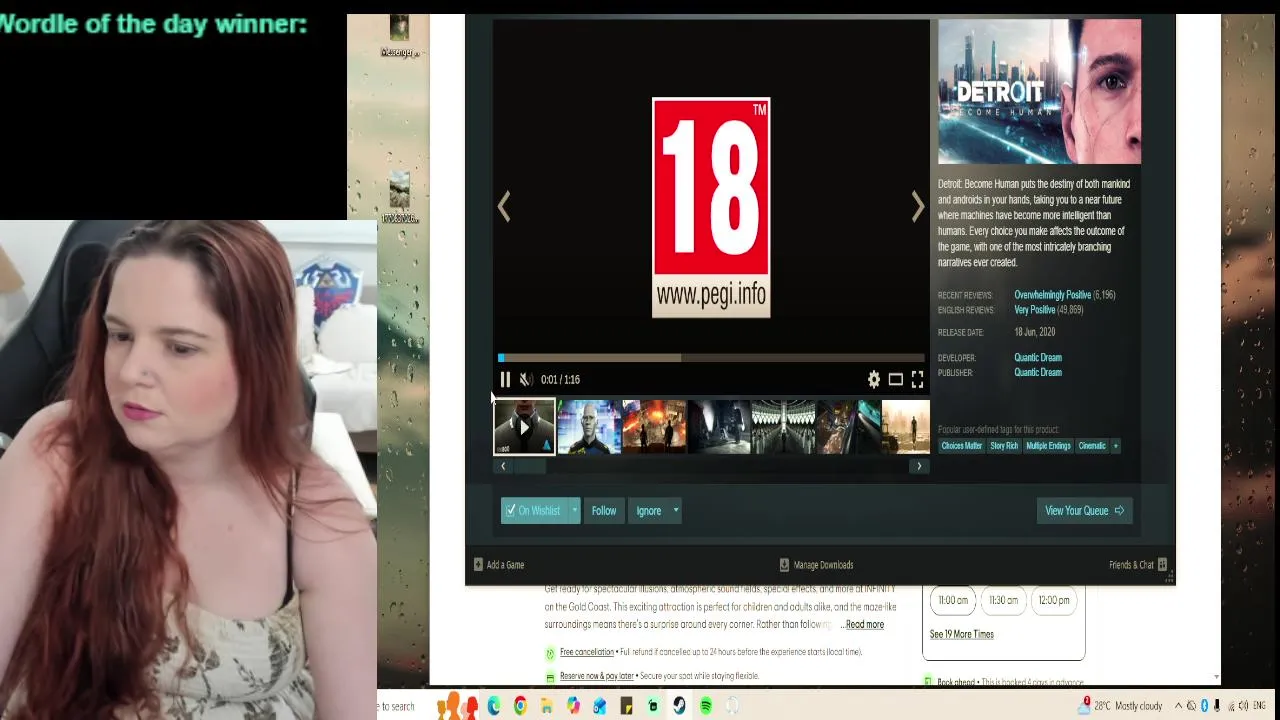The height and width of the screenshot is (720, 1280).
Task: Unmute the trailer audio speaker icon
Action: (x=526, y=379)
